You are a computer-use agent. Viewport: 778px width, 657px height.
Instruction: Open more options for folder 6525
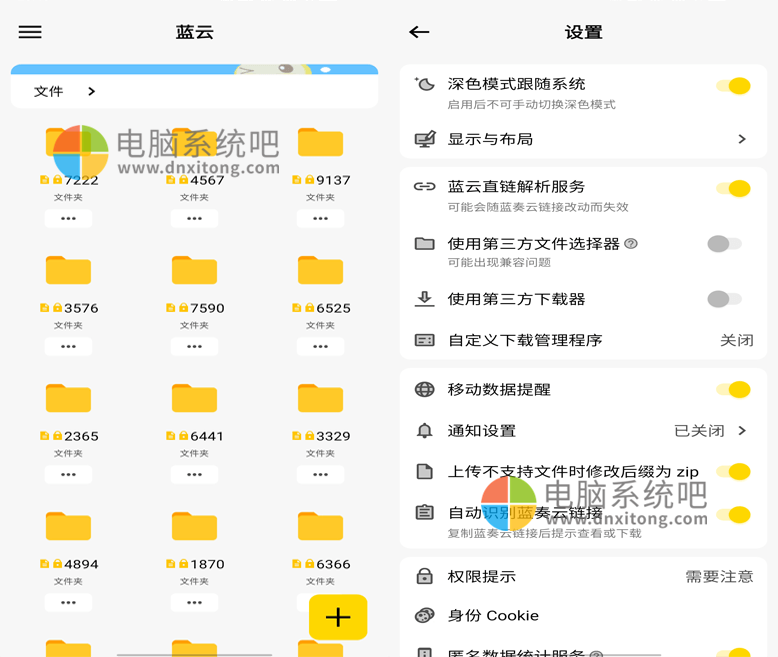(321, 346)
